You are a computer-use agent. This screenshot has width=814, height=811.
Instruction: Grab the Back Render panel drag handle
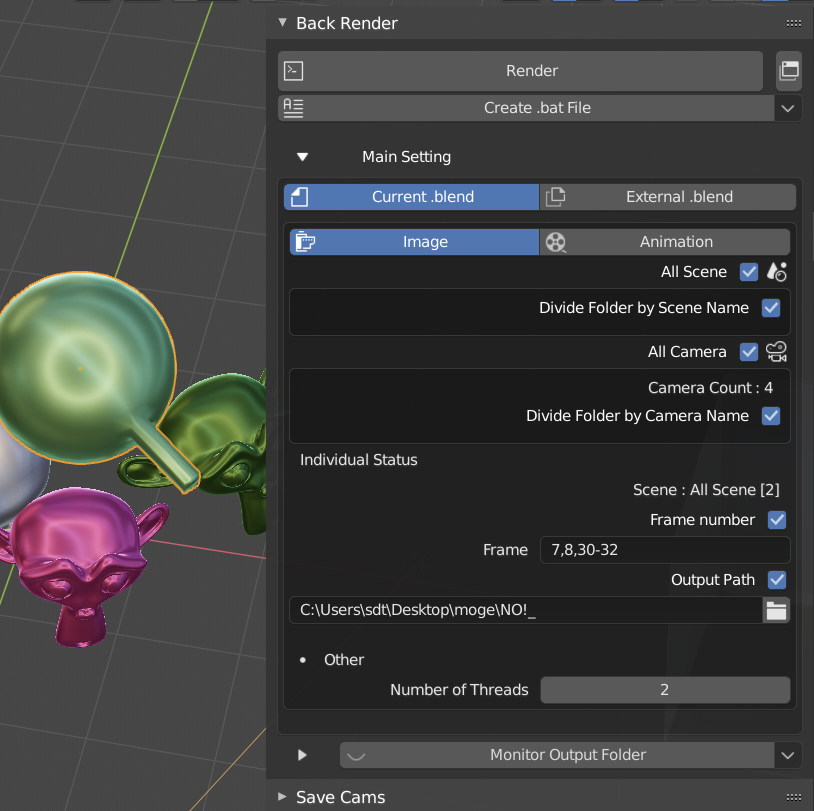793,23
